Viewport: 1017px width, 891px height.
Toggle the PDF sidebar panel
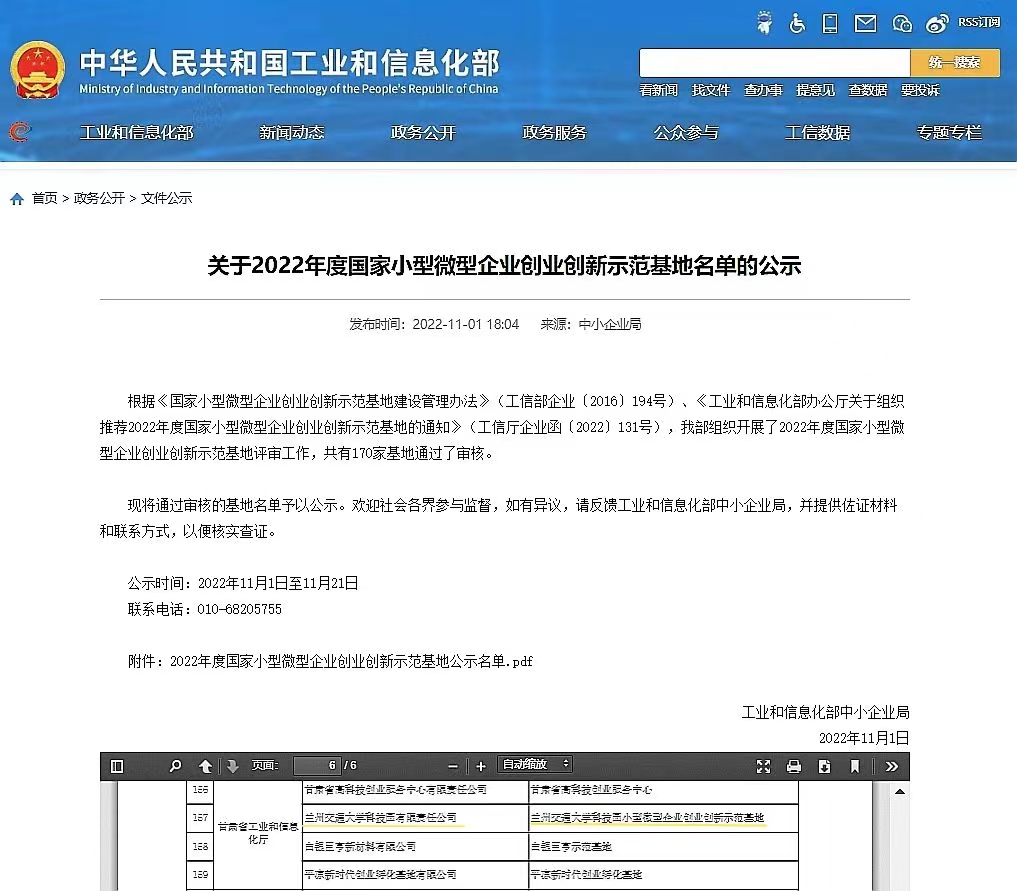click(x=118, y=766)
